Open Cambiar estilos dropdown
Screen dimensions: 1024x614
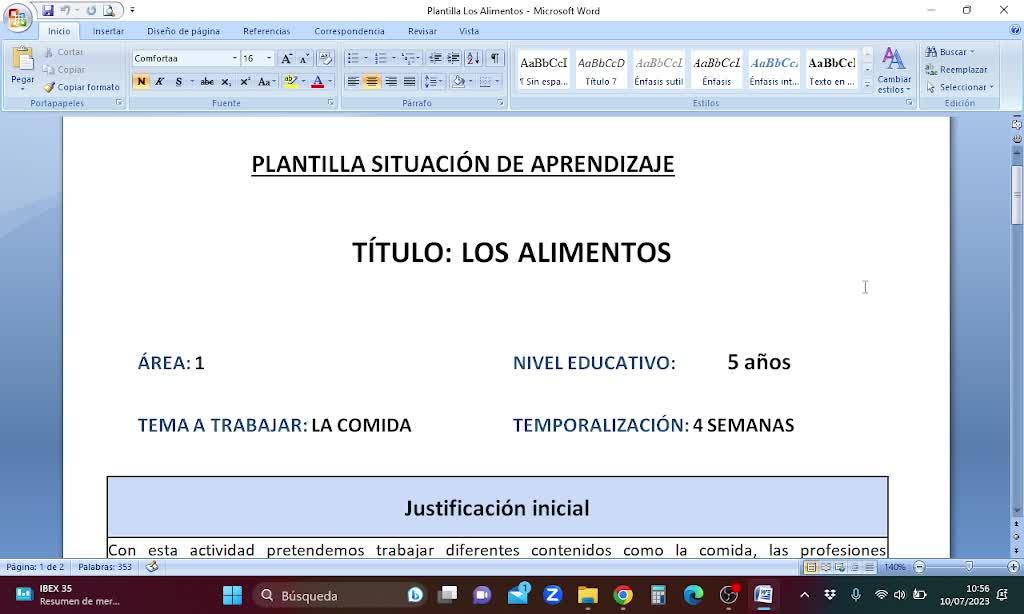pyautogui.click(x=894, y=69)
